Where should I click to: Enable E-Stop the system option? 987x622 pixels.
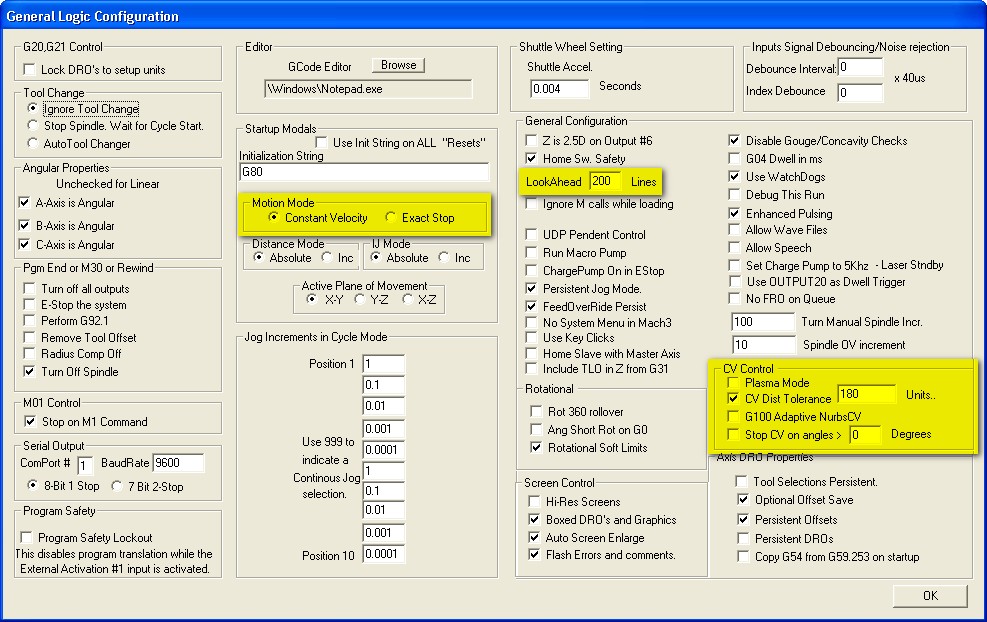coord(30,305)
